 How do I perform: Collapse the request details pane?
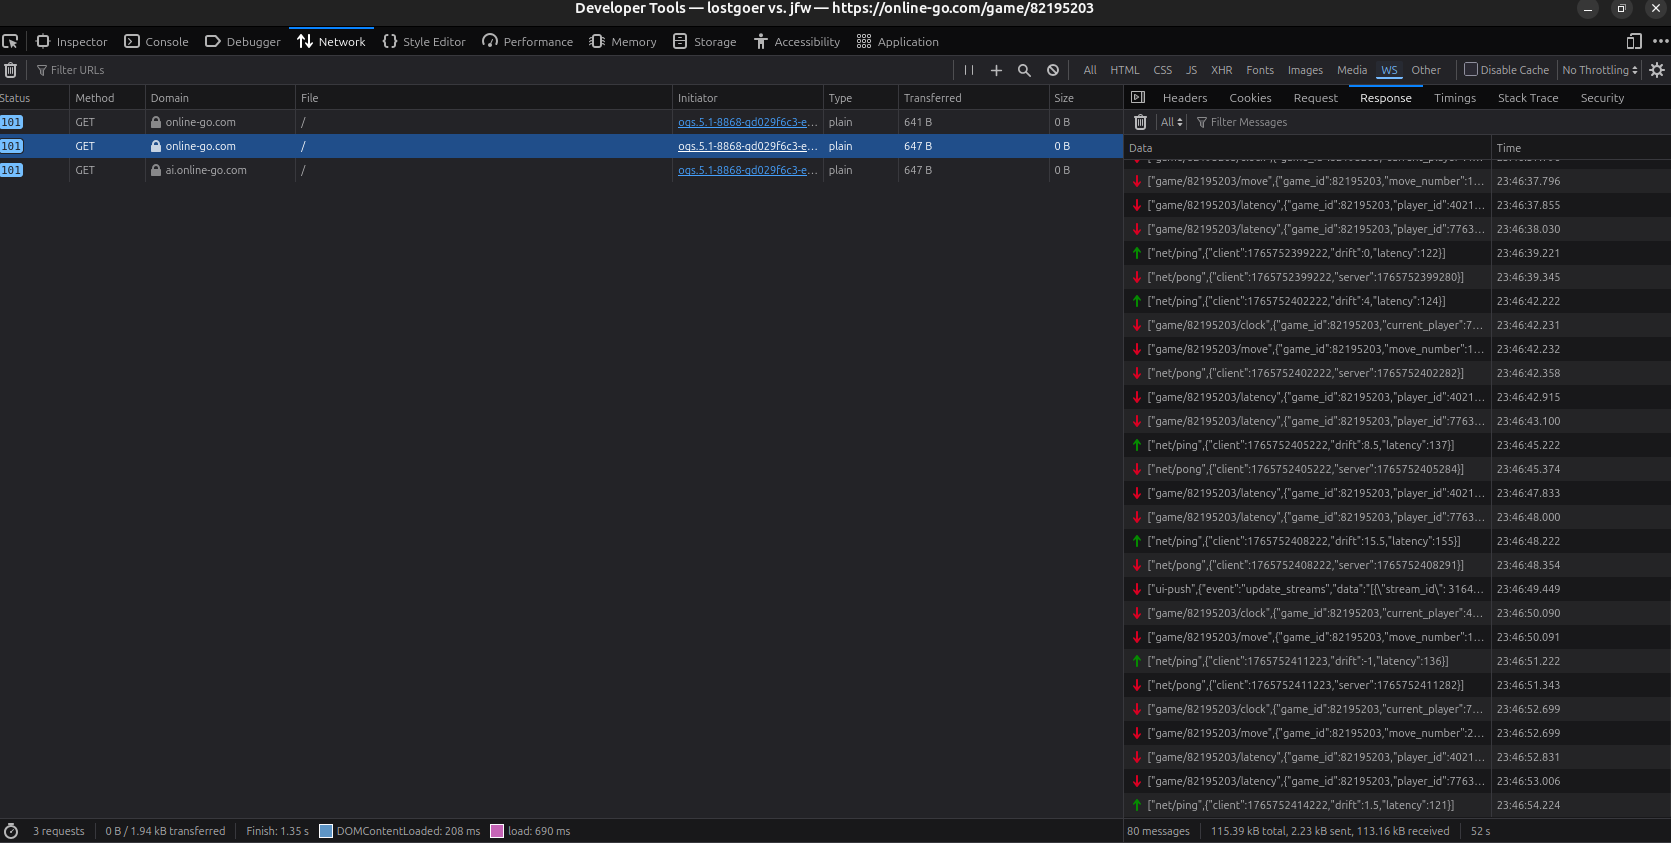(1138, 98)
